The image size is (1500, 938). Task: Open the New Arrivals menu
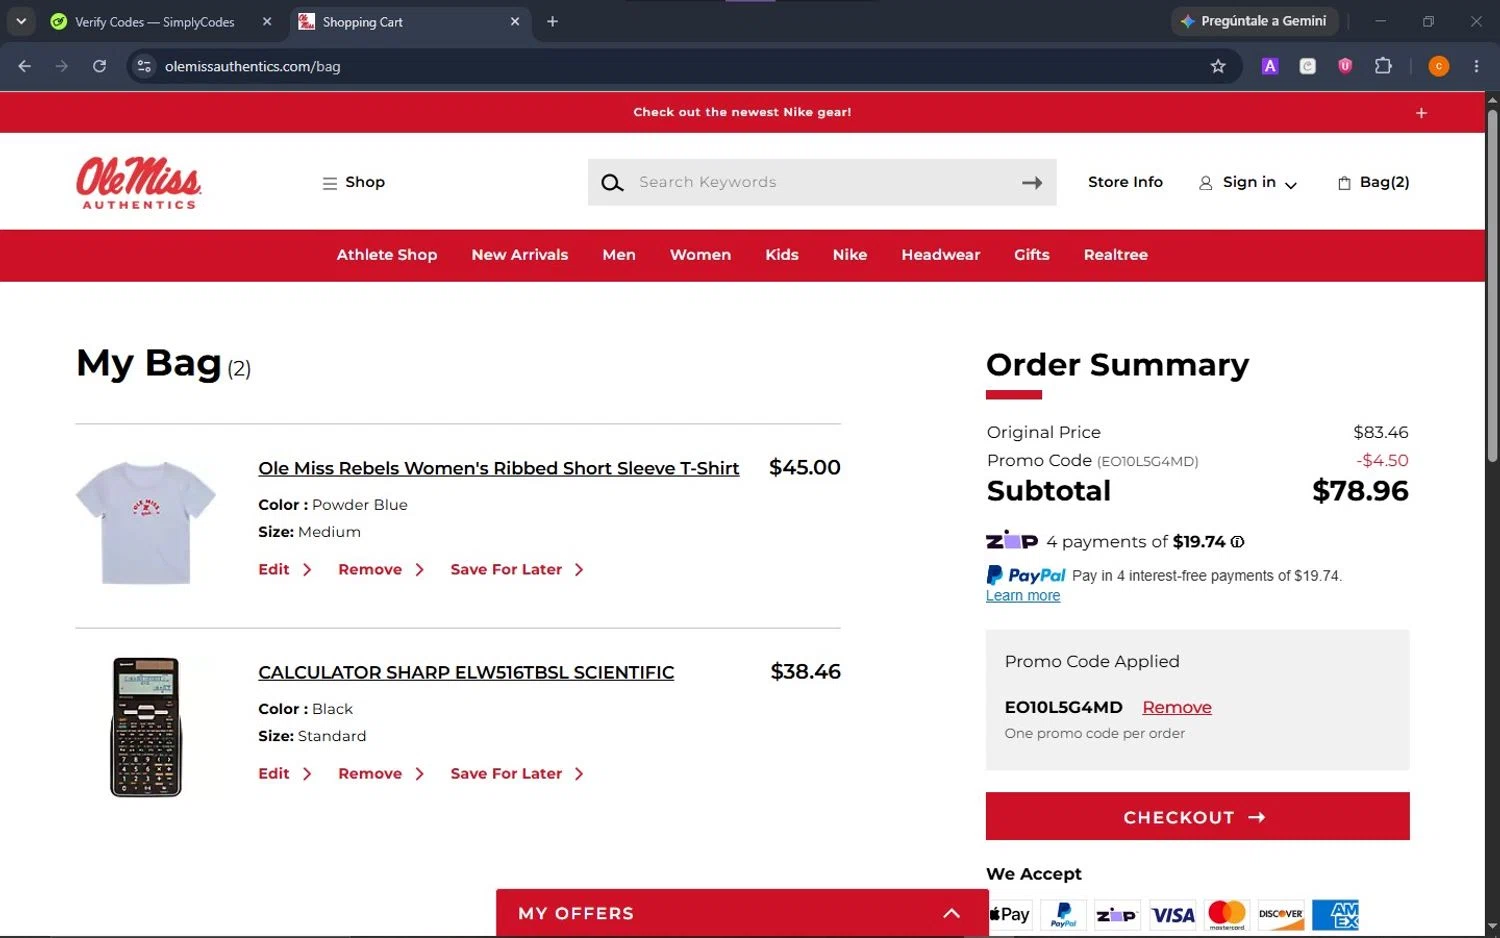coord(520,255)
